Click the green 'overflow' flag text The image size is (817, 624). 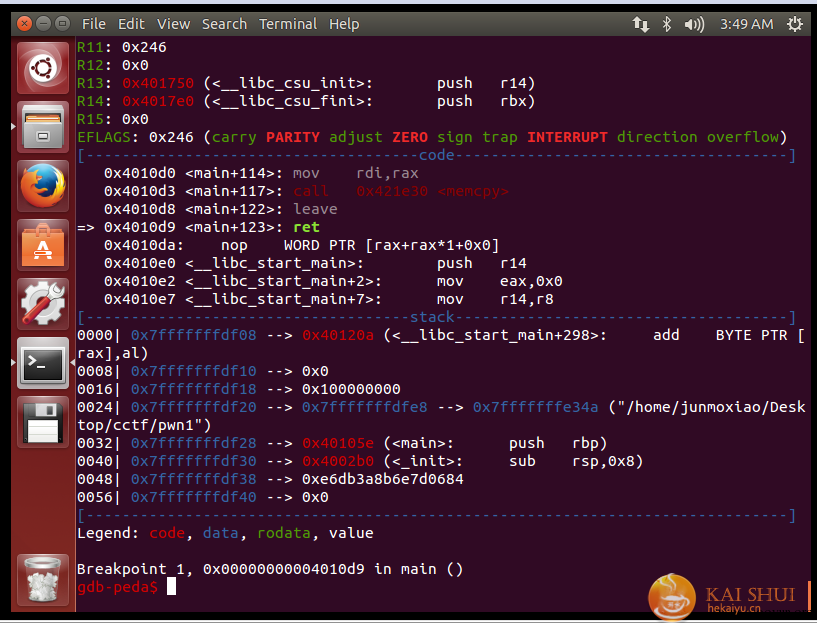coord(742,137)
